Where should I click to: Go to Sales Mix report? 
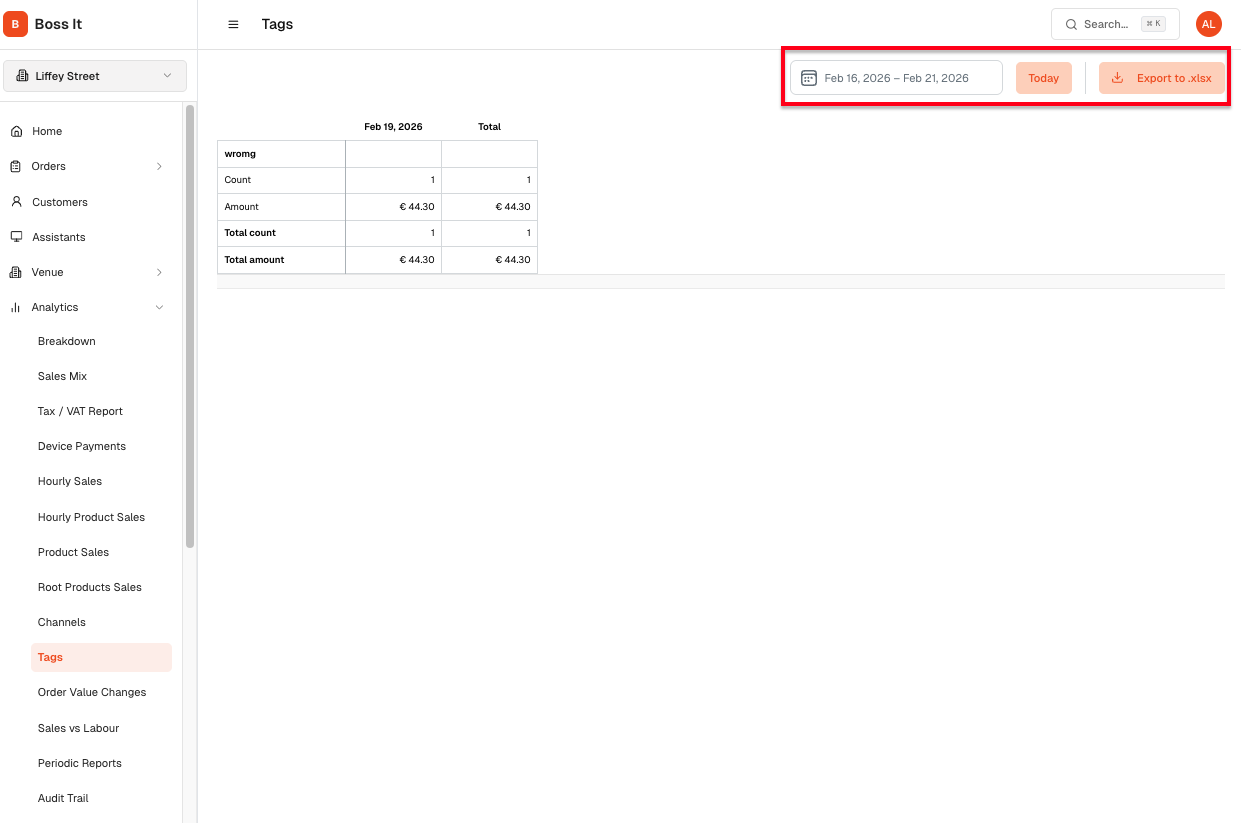point(62,376)
